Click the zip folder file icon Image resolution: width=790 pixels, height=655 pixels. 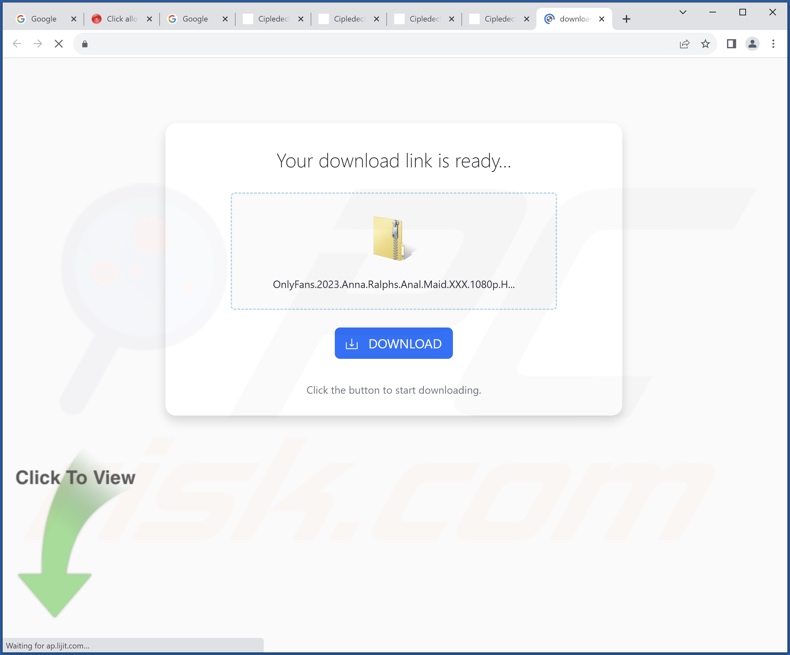[x=393, y=238]
